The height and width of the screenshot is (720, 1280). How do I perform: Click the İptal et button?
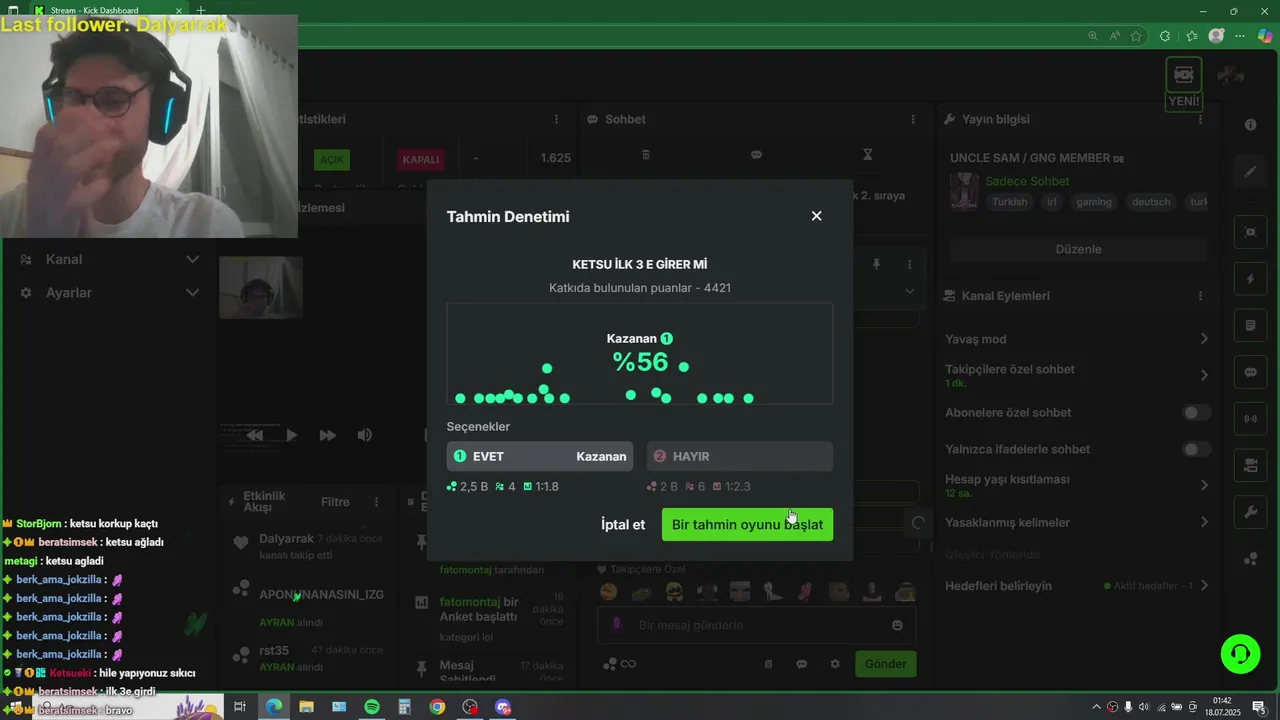point(623,524)
